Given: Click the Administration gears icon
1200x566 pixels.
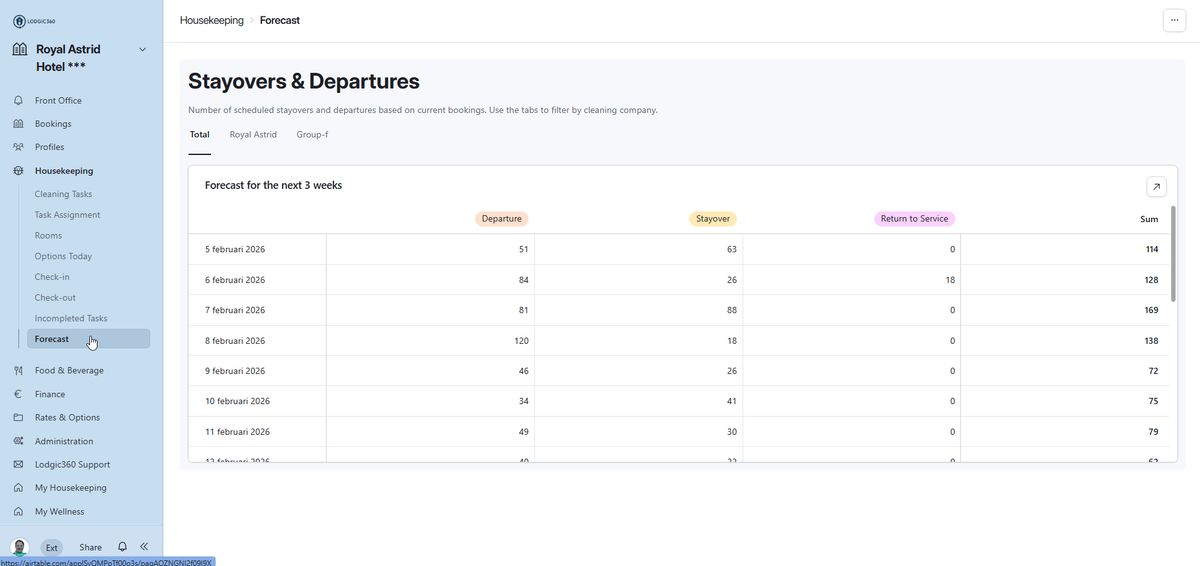Looking at the screenshot, I should coord(18,441).
